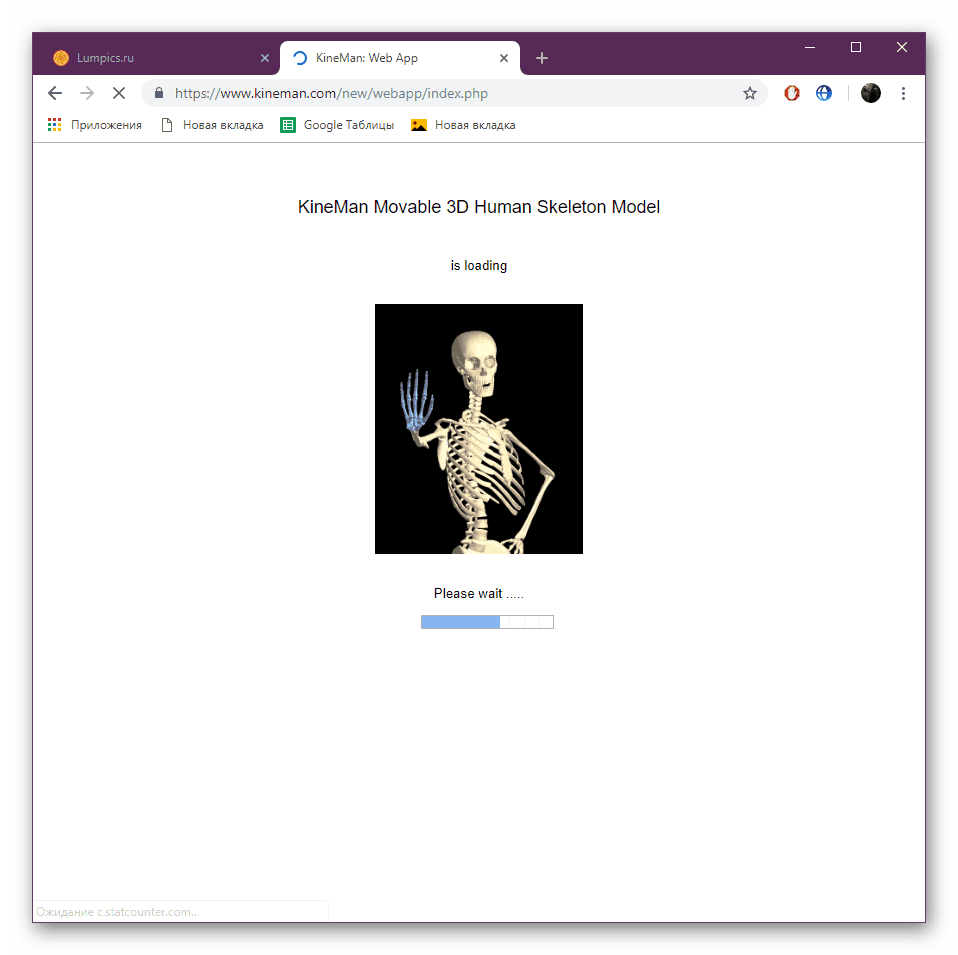Close the Lumpics.ru tab
Image resolution: width=958 pixels, height=955 pixels.
click(265, 58)
